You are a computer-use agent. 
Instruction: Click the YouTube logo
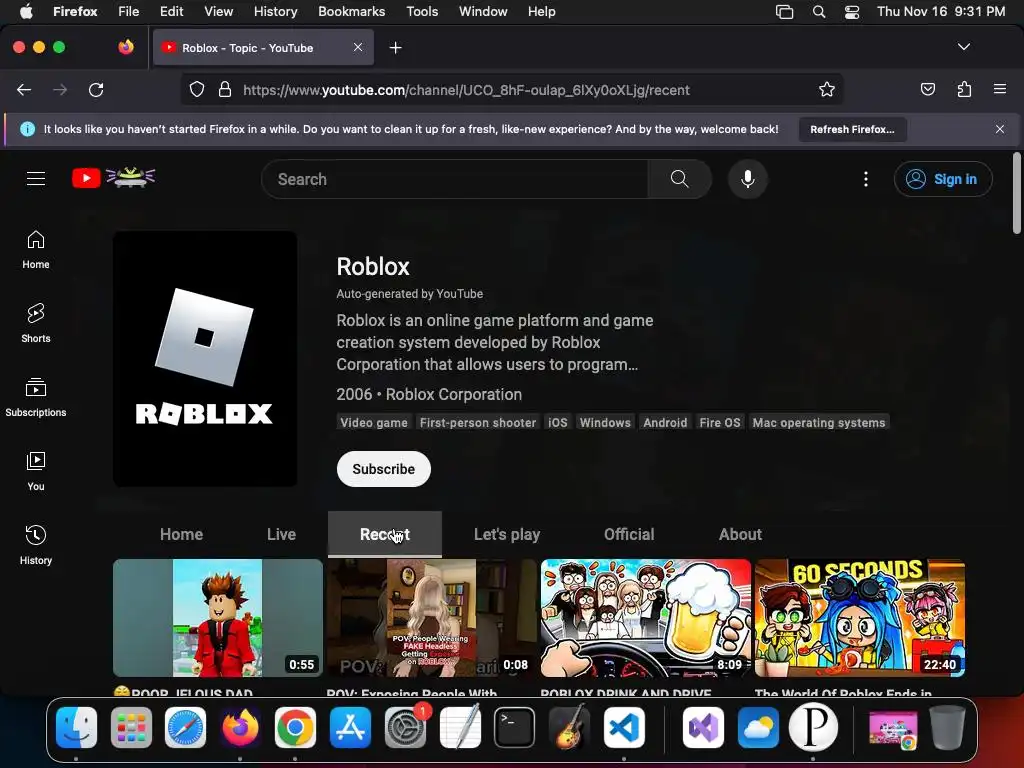(x=114, y=178)
